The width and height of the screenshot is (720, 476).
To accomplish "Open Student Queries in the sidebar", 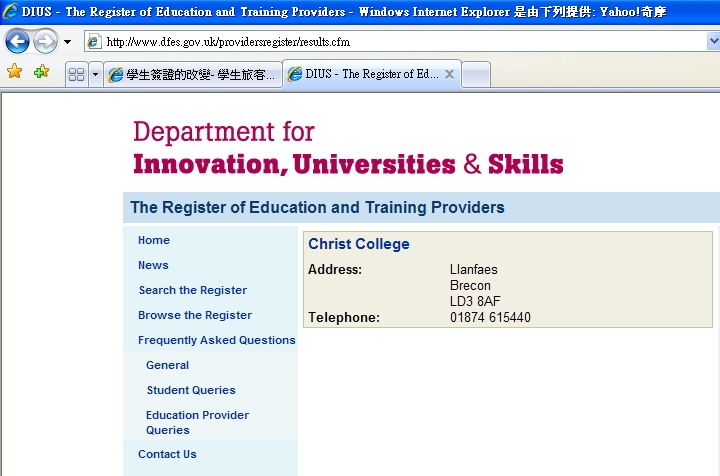I will [191, 390].
